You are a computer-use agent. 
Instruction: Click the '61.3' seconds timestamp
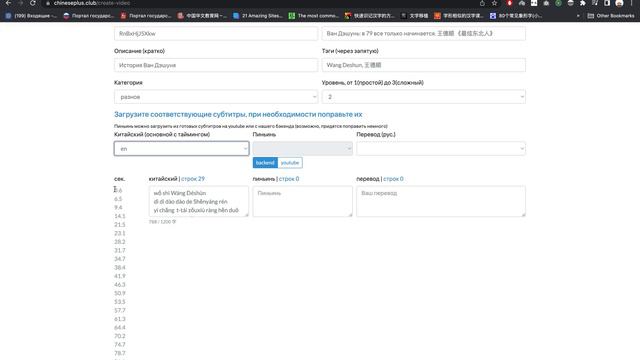[x=120, y=319]
